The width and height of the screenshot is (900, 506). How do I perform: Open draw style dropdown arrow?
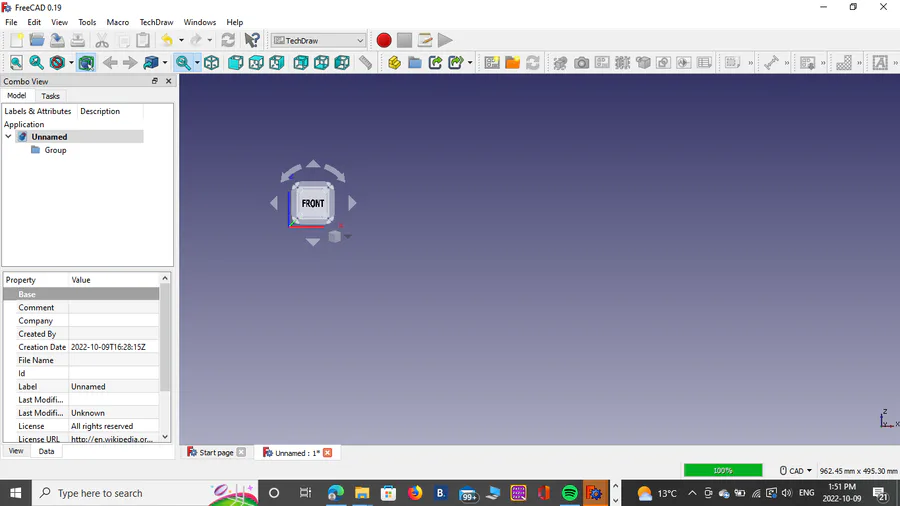(x=71, y=63)
